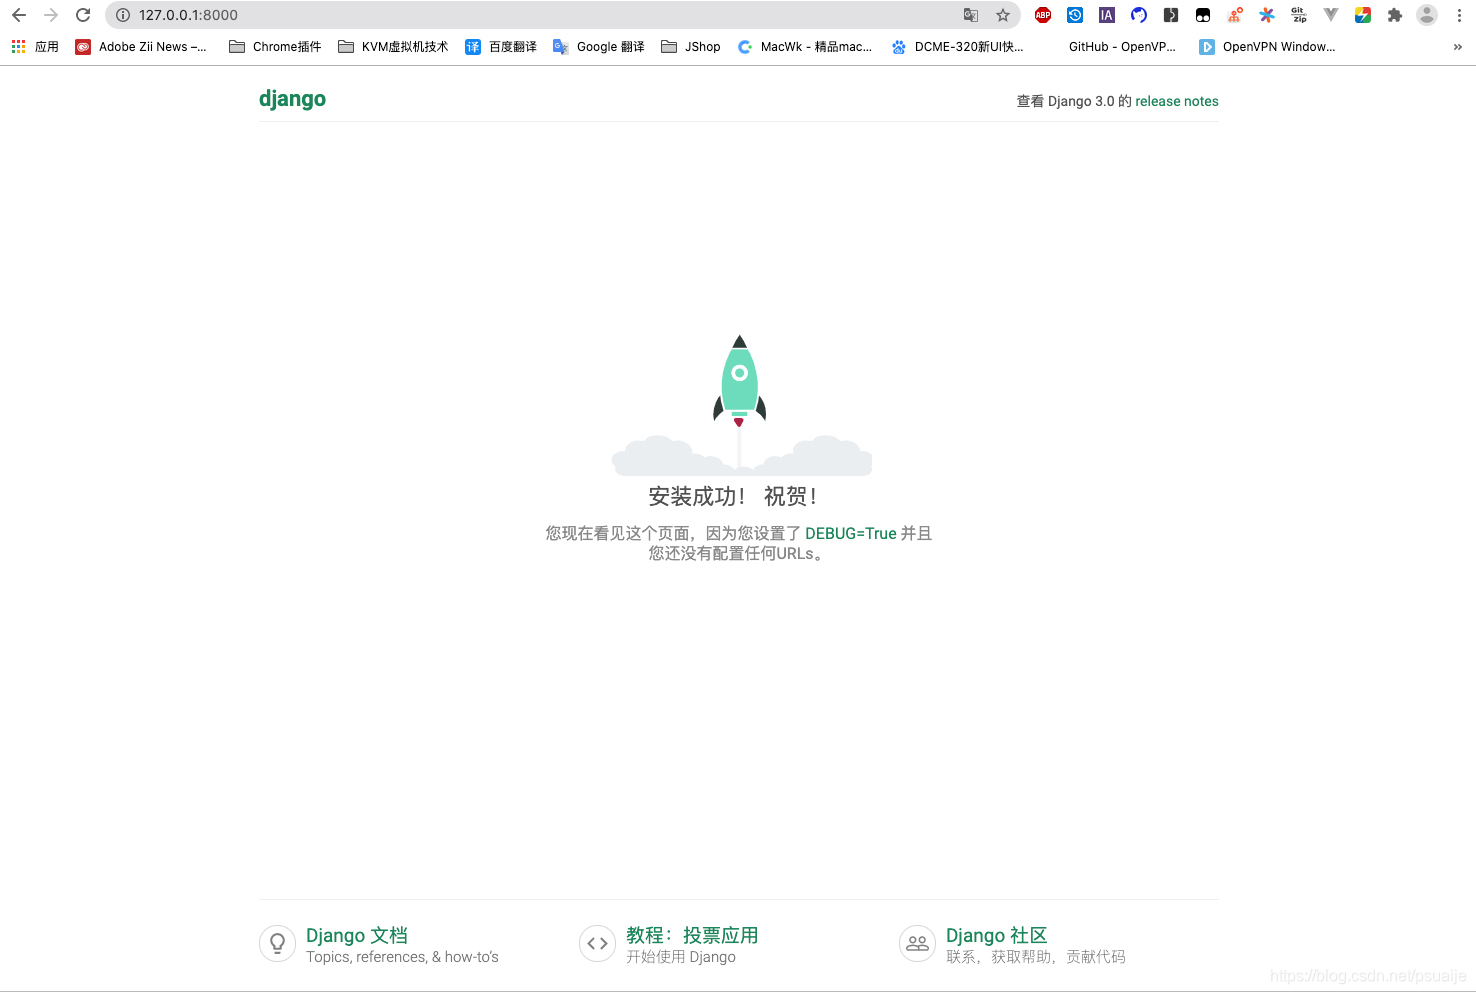
Task: Open 百度翻译 bookmark
Action: click(501, 47)
